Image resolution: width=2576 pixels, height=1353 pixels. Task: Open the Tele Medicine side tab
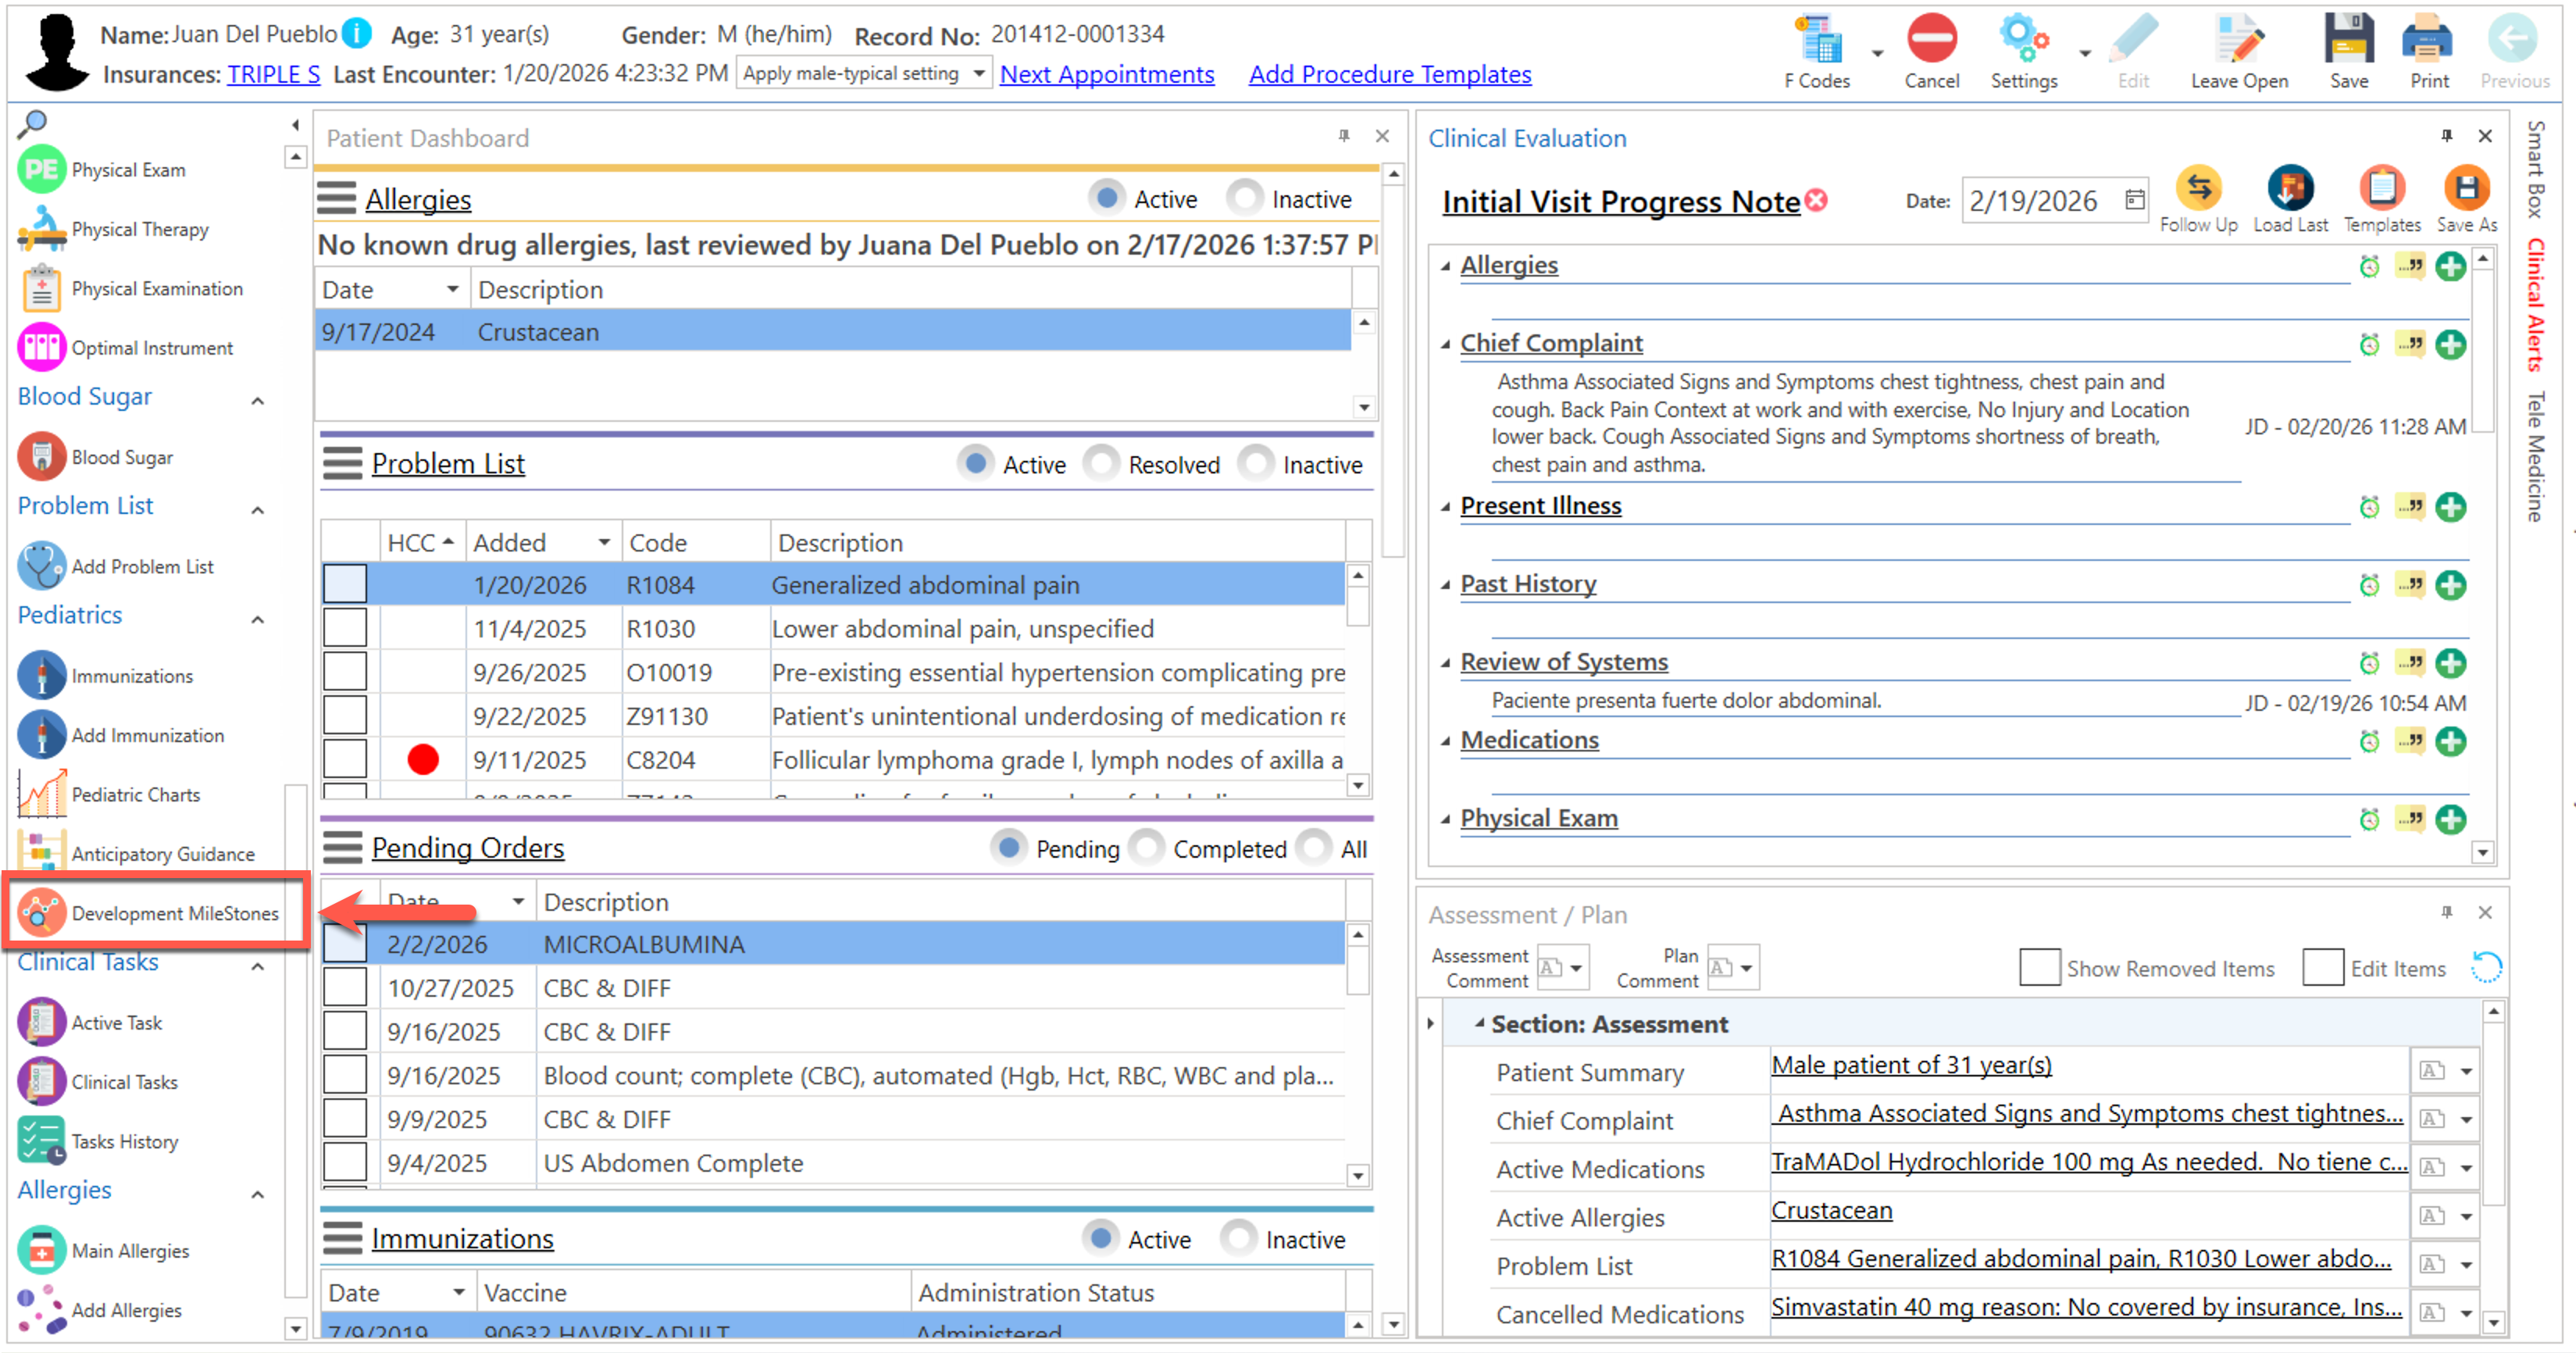pos(2535,456)
